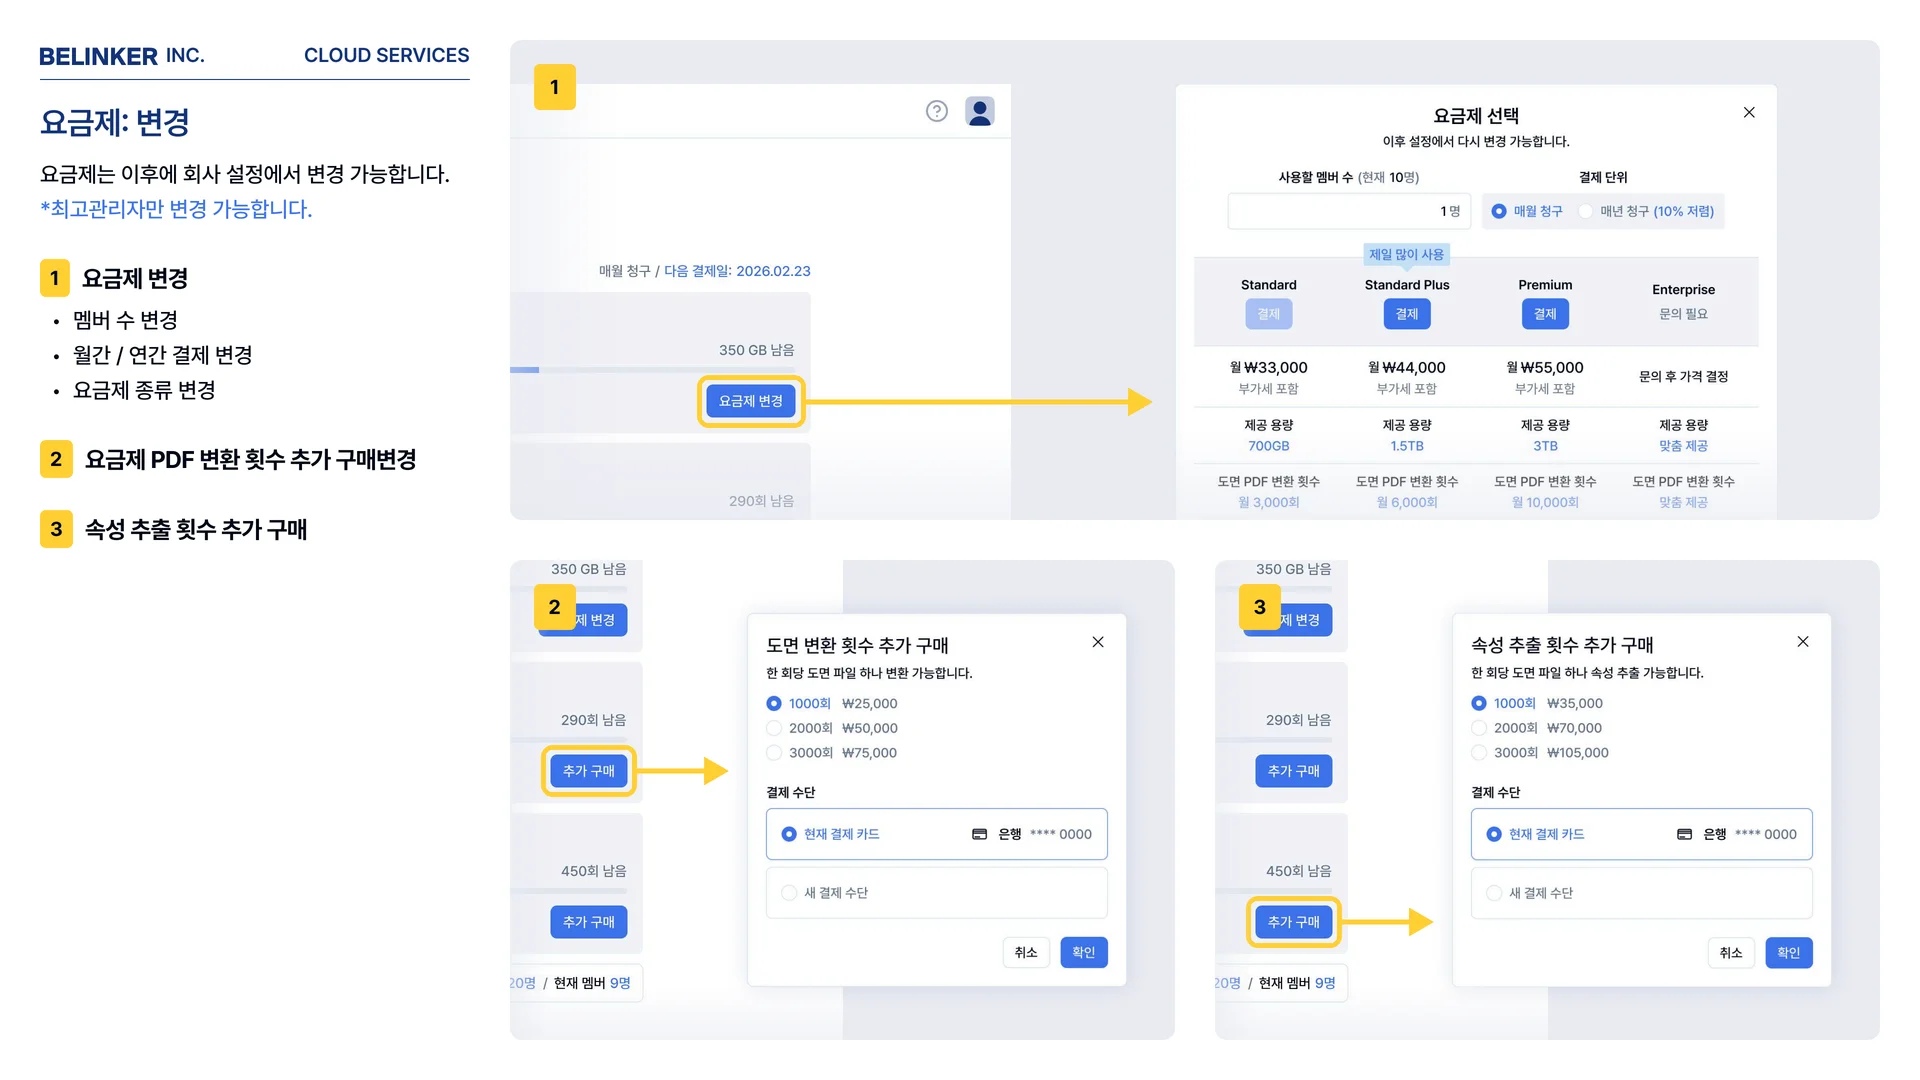This screenshot has height=1080, width=1920.
Task: Click the card icon in the drawing conversion payment row
Action: pyautogui.click(x=980, y=834)
